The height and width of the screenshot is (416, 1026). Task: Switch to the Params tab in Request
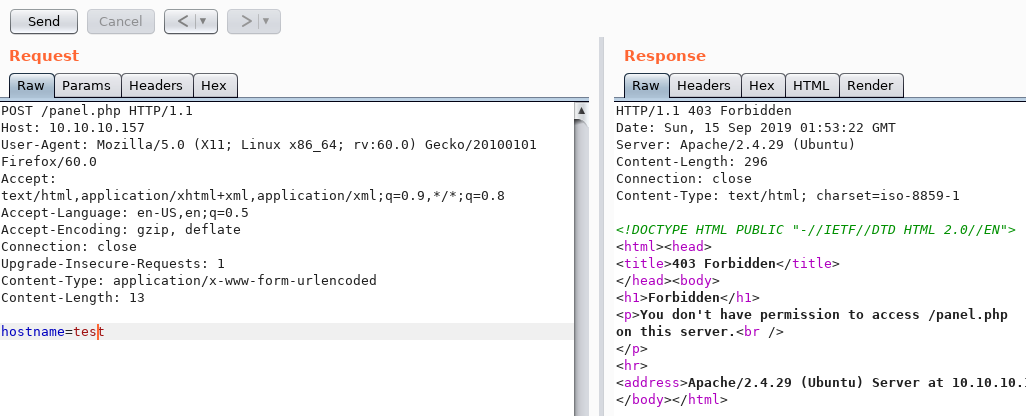pos(87,86)
